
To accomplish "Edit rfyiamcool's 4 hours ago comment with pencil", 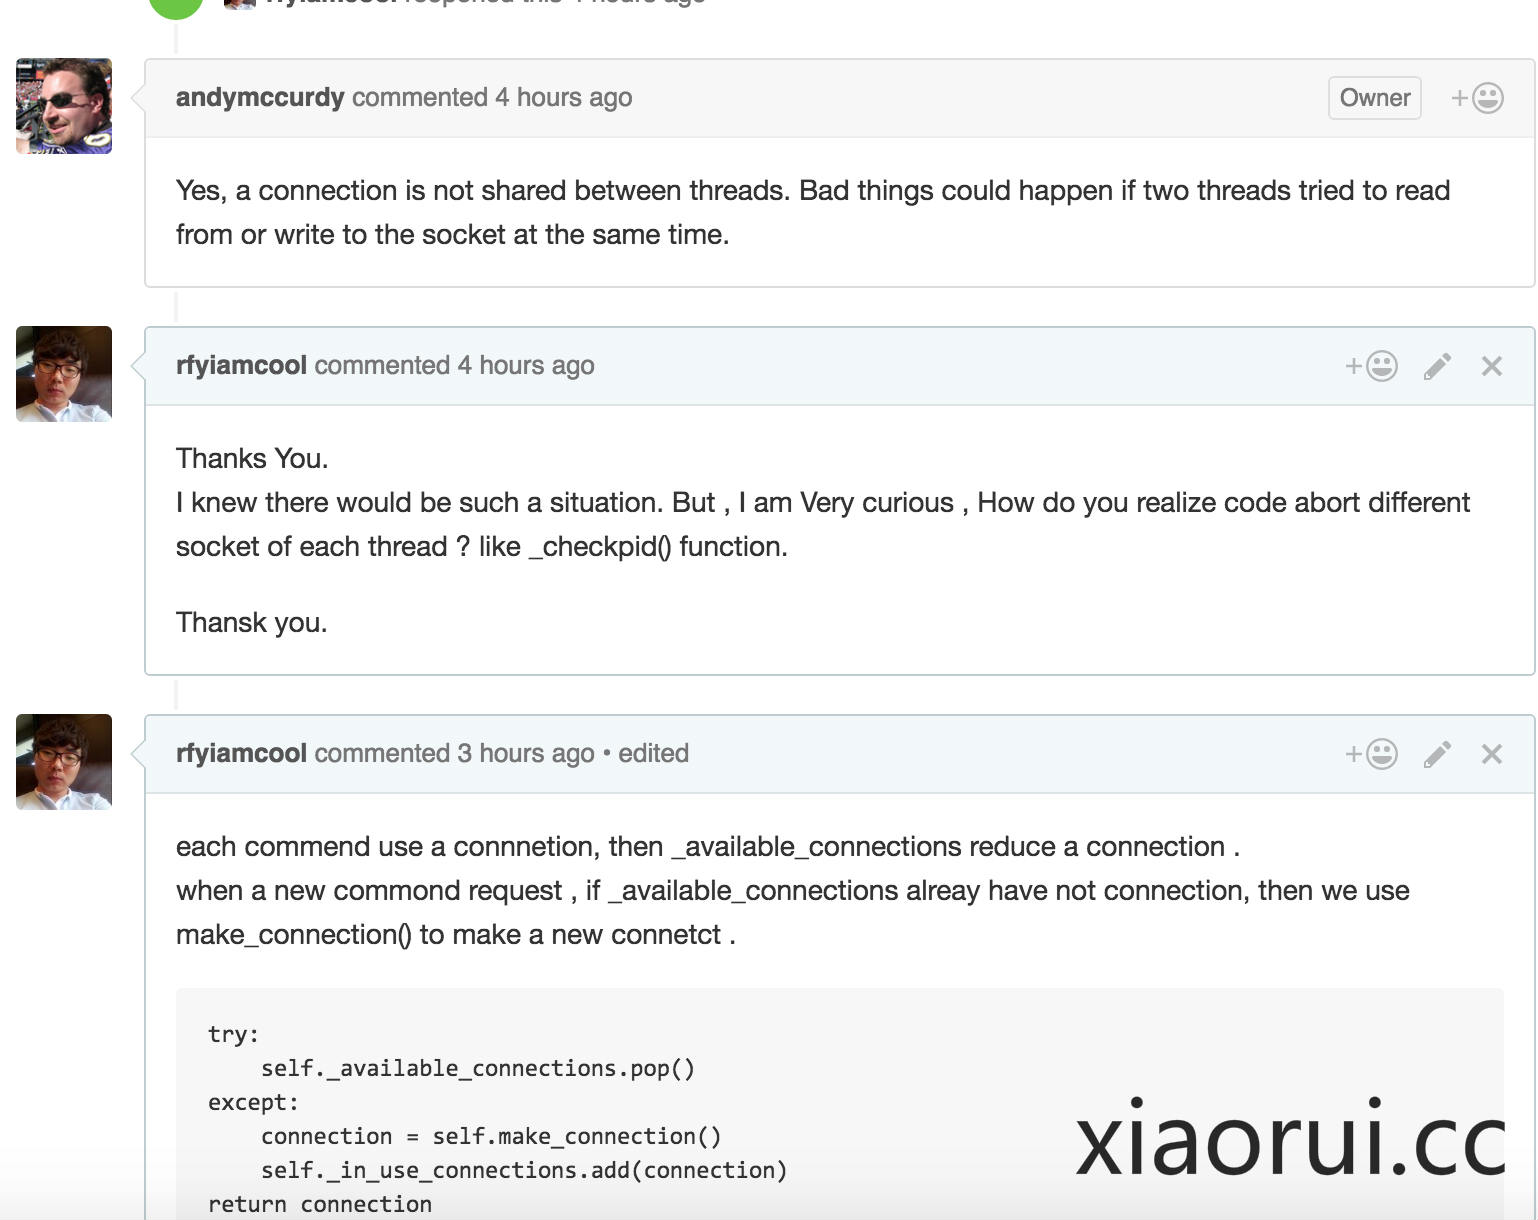I will click(x=1437, y=366).
